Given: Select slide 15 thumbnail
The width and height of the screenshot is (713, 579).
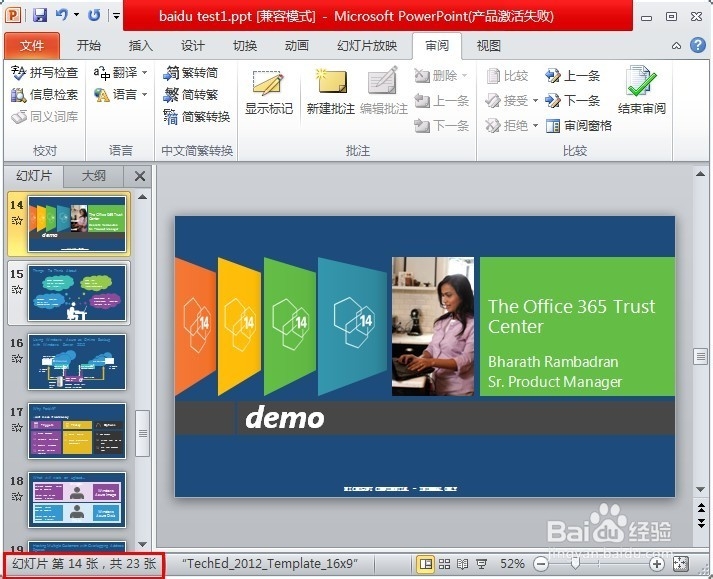Looking at the screenshot, I should tap(77, 293).
